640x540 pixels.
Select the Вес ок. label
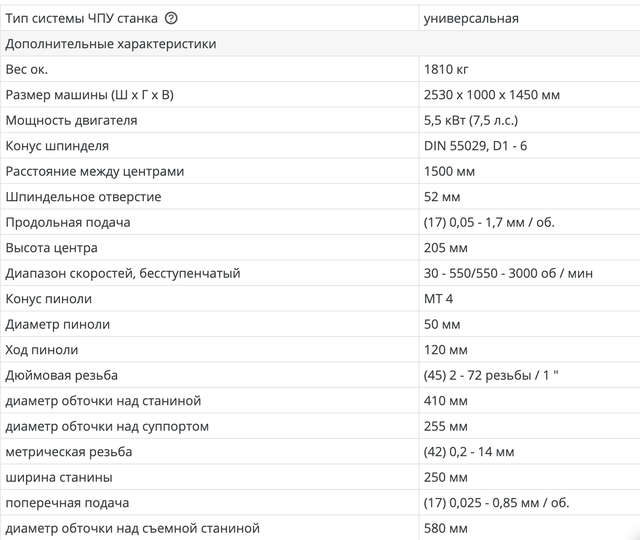27,69
